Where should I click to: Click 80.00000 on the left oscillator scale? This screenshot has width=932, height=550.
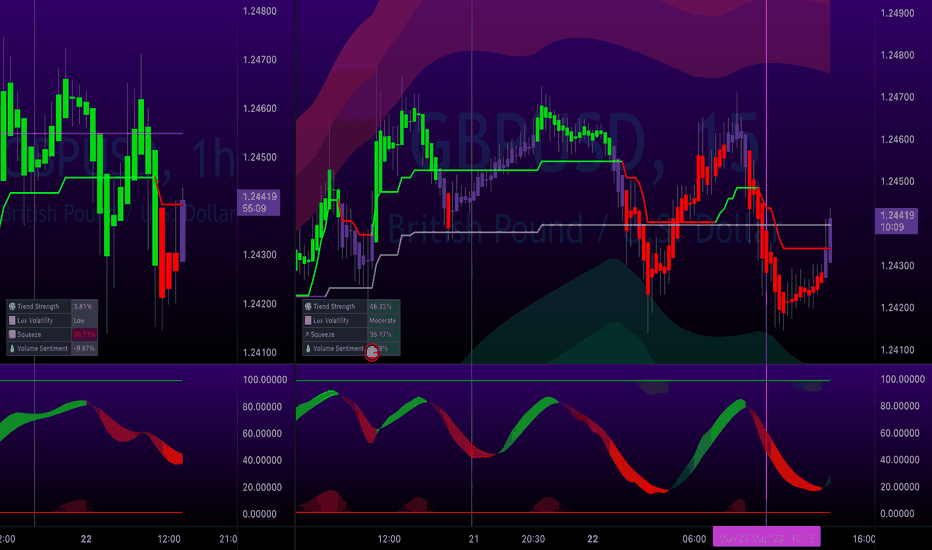pyautogui.click(x=262, y=407)
